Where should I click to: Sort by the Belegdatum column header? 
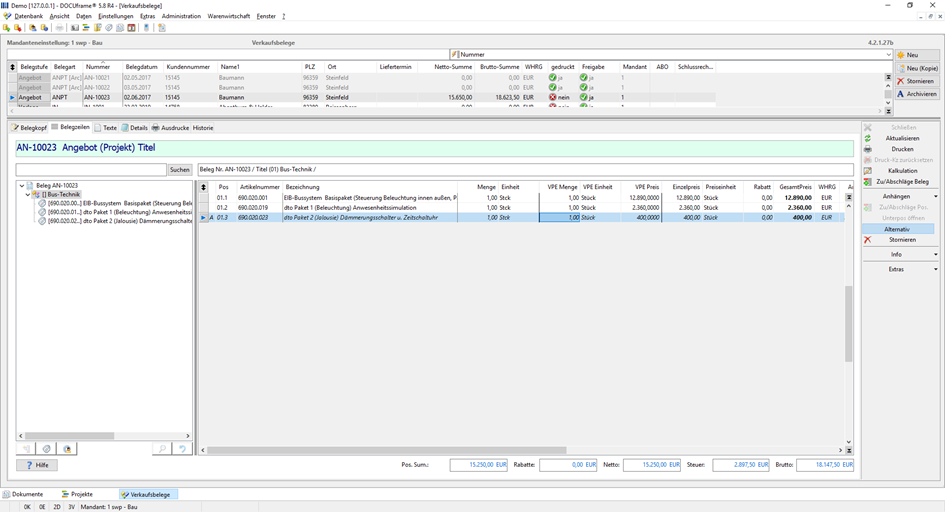coord(142,67)
